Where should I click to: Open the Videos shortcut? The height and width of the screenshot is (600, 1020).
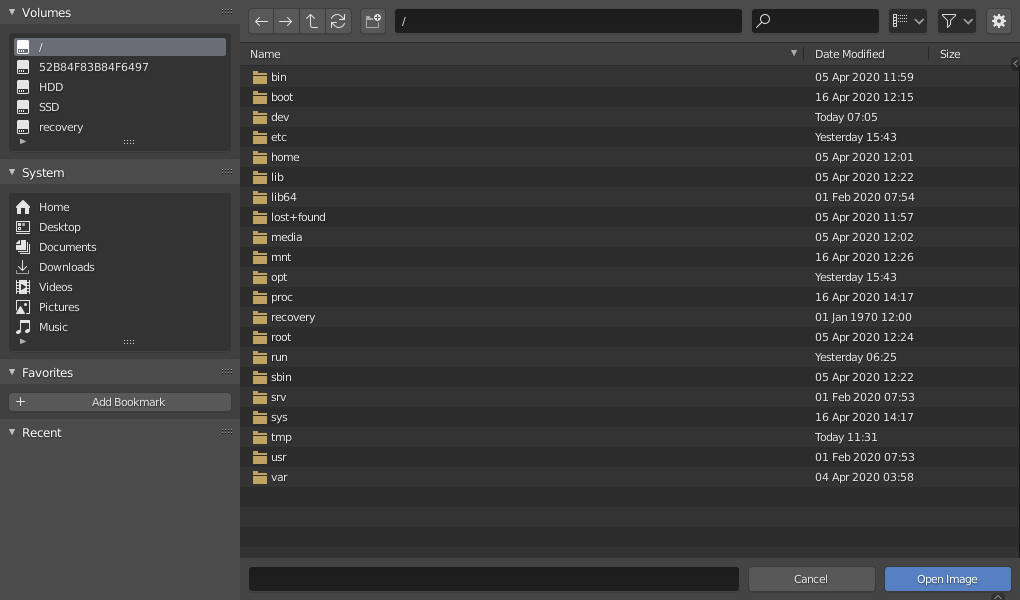[x=55, y=286]
